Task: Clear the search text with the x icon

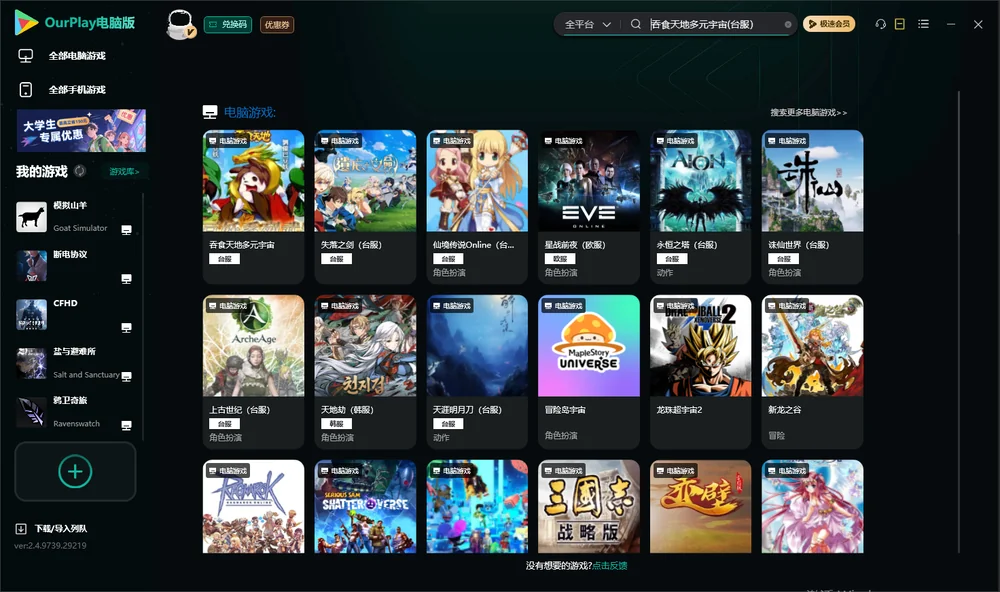Action: (x=788, y=24)
